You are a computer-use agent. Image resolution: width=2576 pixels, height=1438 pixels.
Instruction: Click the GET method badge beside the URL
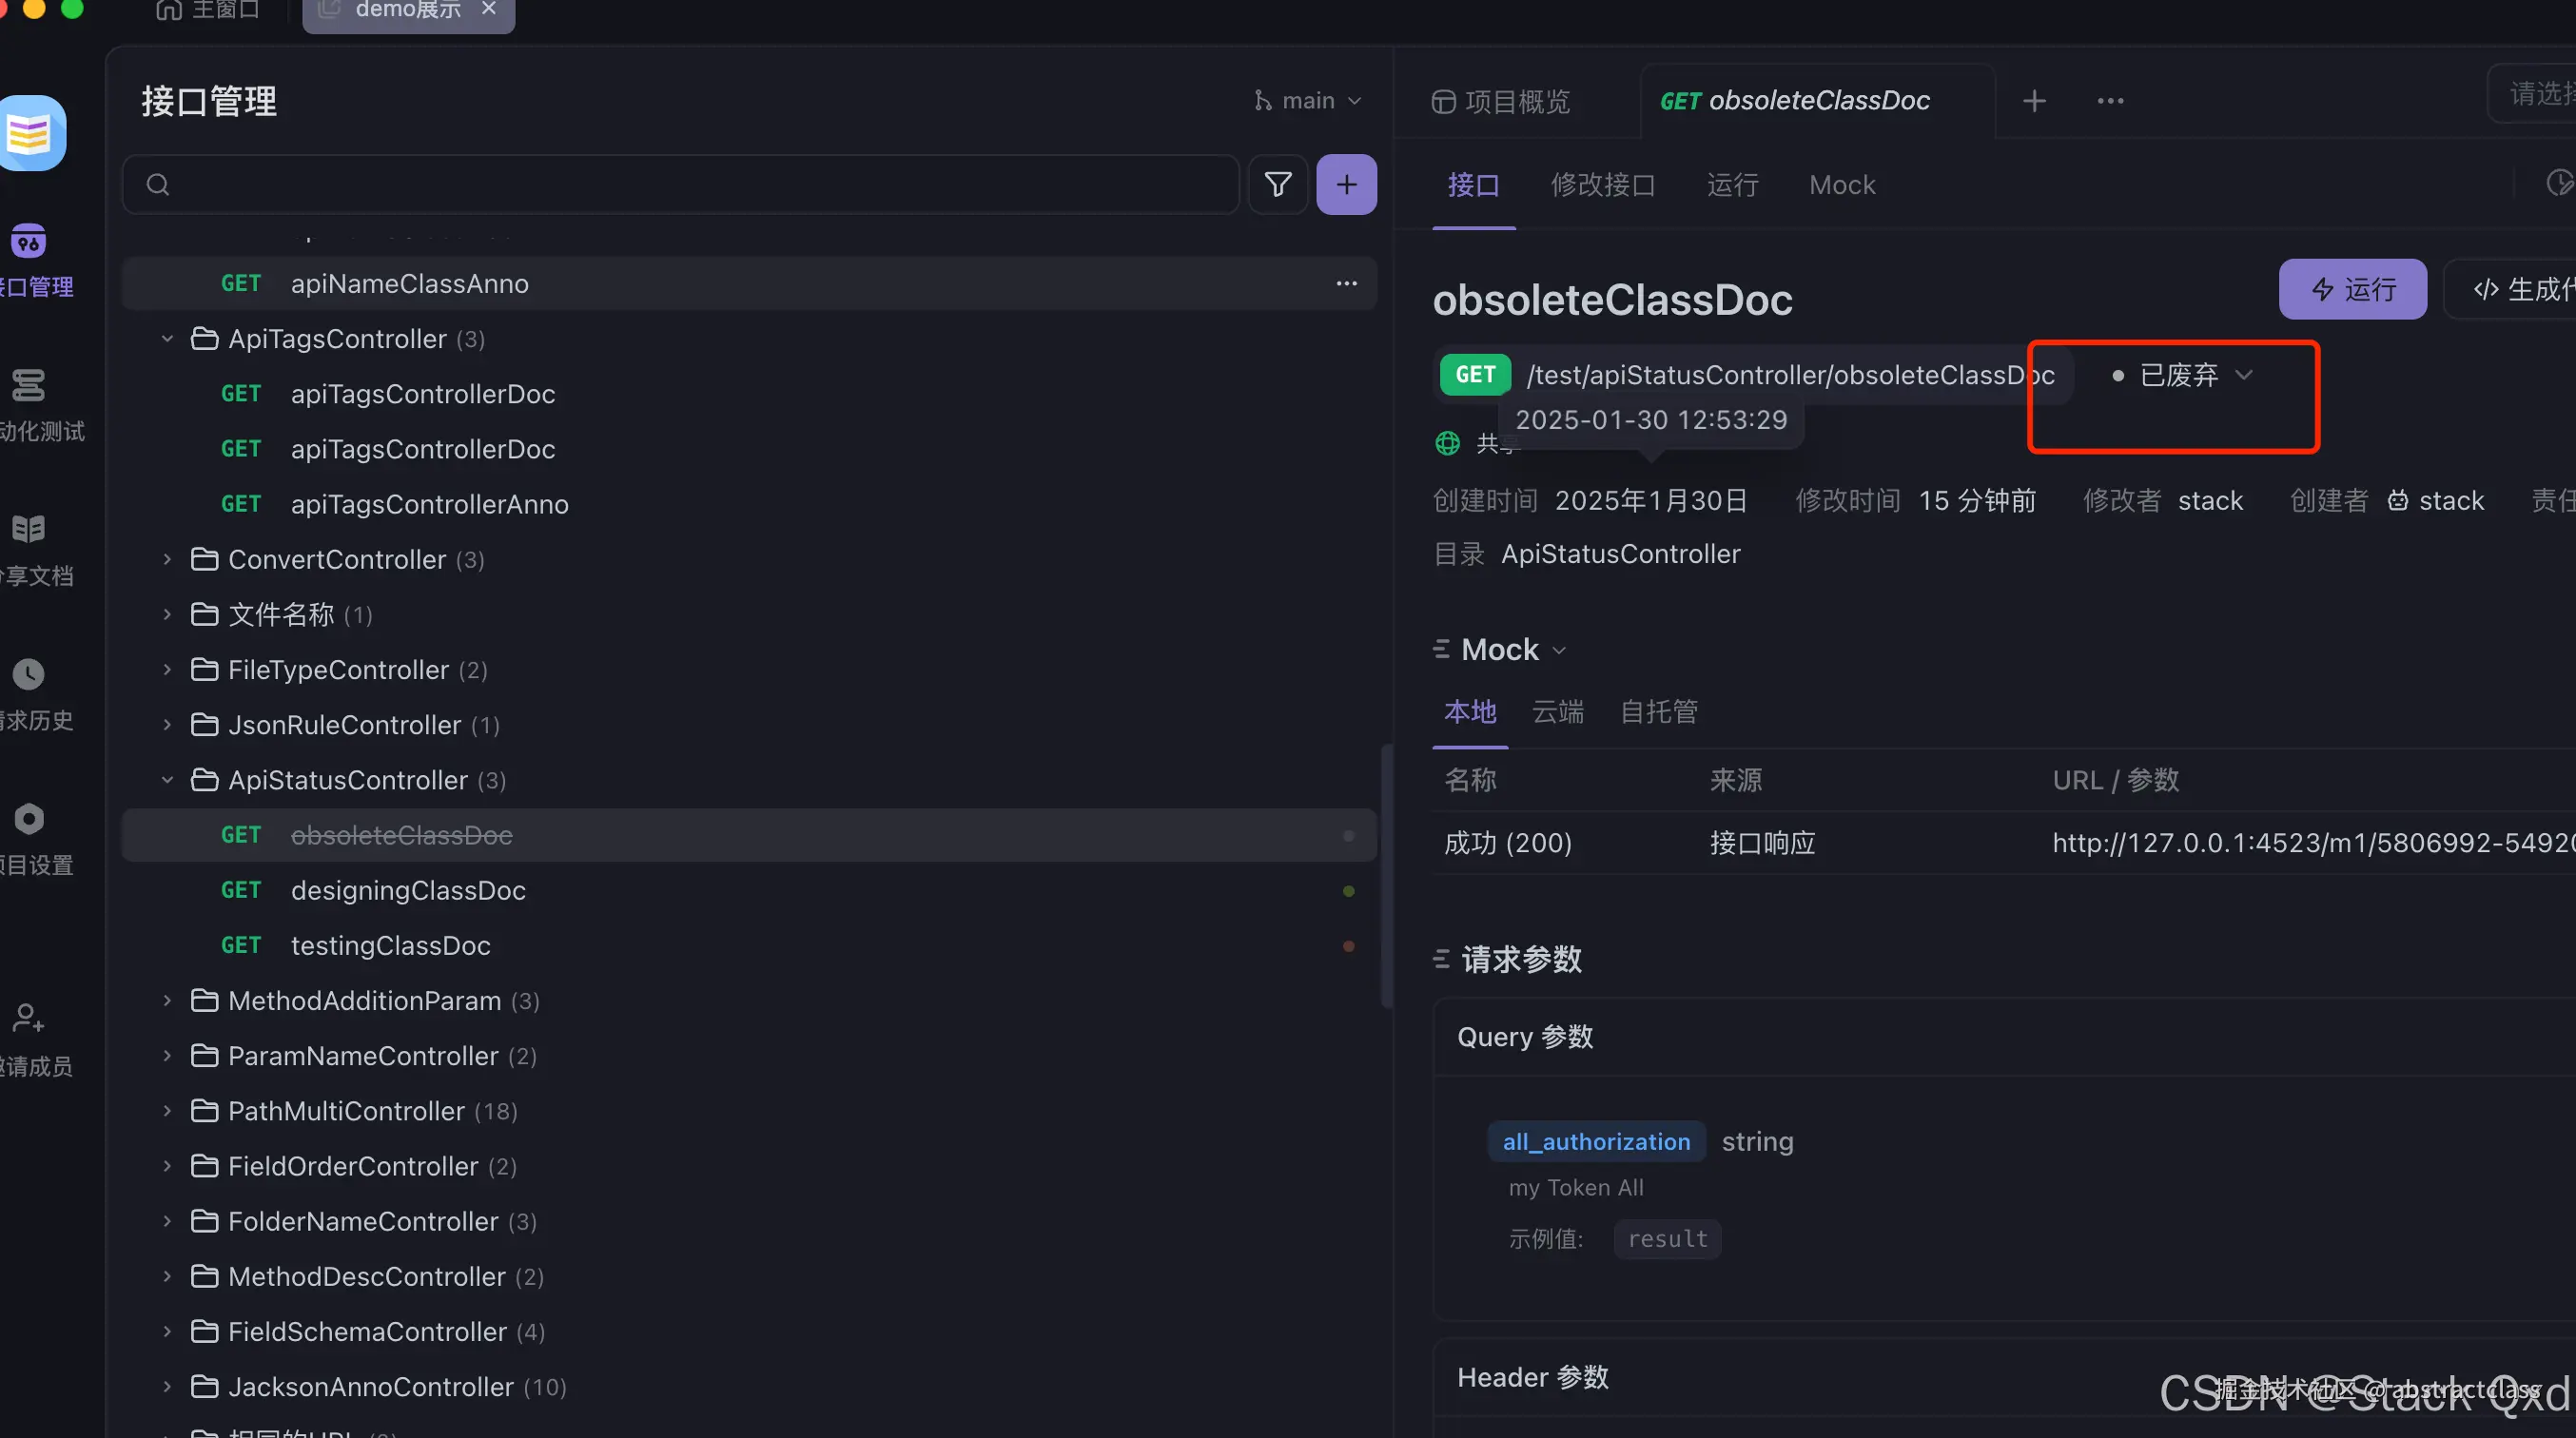[x=1475, y=375]
